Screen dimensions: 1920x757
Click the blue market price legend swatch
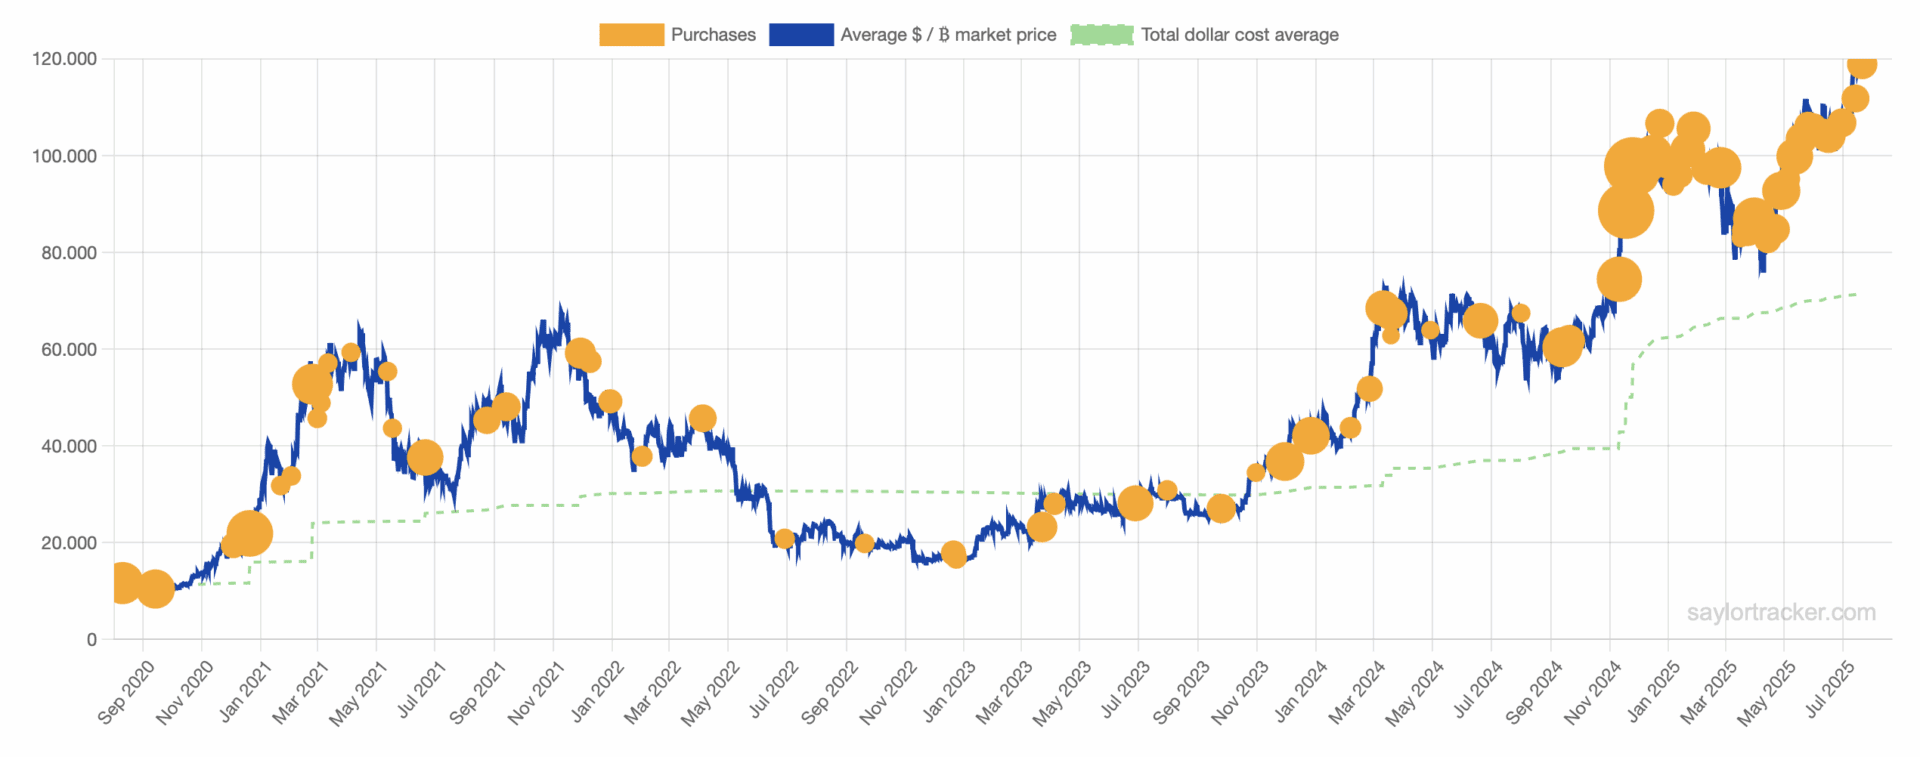801,35
